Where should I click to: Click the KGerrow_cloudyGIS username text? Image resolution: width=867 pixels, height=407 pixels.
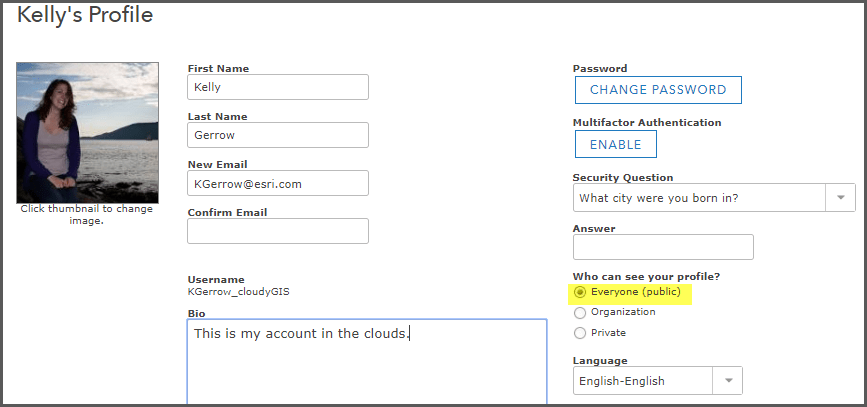pyautogui.click(x=238, y=292)
